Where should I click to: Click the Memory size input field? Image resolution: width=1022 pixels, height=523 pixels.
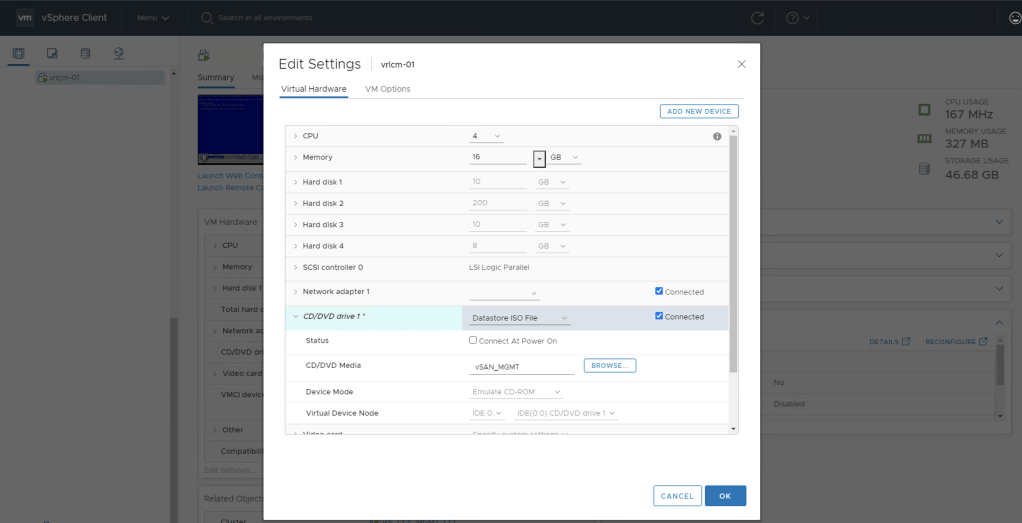point(498,158)
